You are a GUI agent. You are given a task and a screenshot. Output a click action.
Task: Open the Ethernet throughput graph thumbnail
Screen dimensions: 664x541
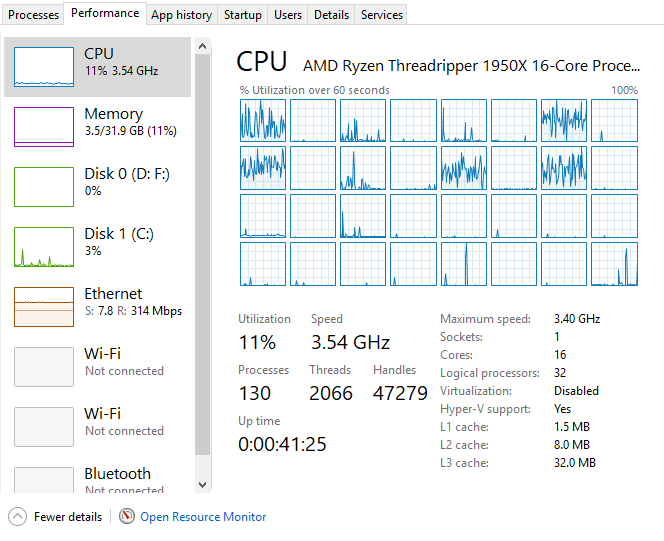click(x=43, y=306)
